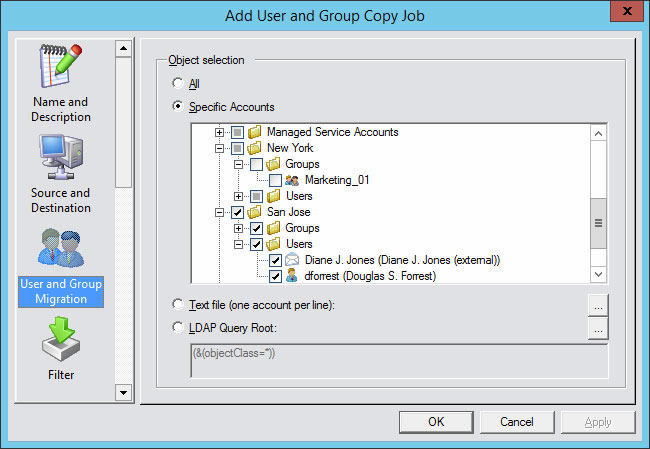650x449 pixels.
Task: Click the Managed Service Accounts folder icon
Action: [x=255, y=132]
